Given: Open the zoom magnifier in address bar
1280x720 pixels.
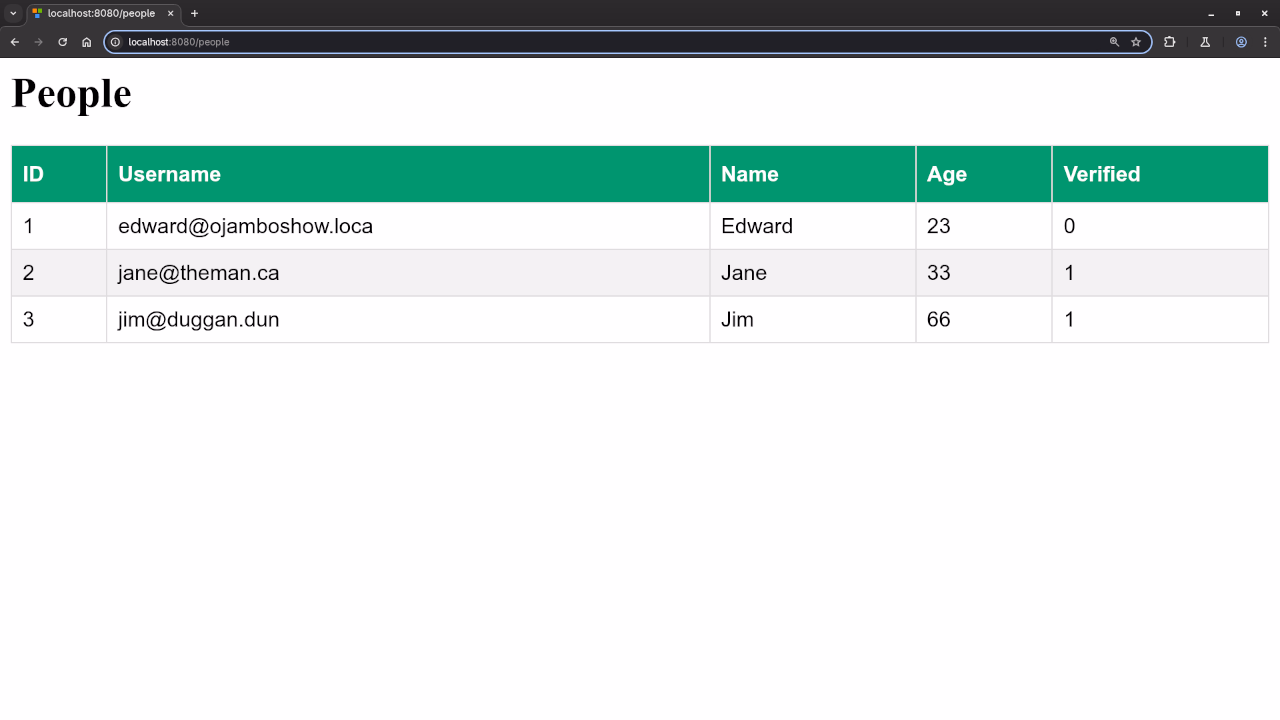Looking at the screenshot, I should (1114, 42).
